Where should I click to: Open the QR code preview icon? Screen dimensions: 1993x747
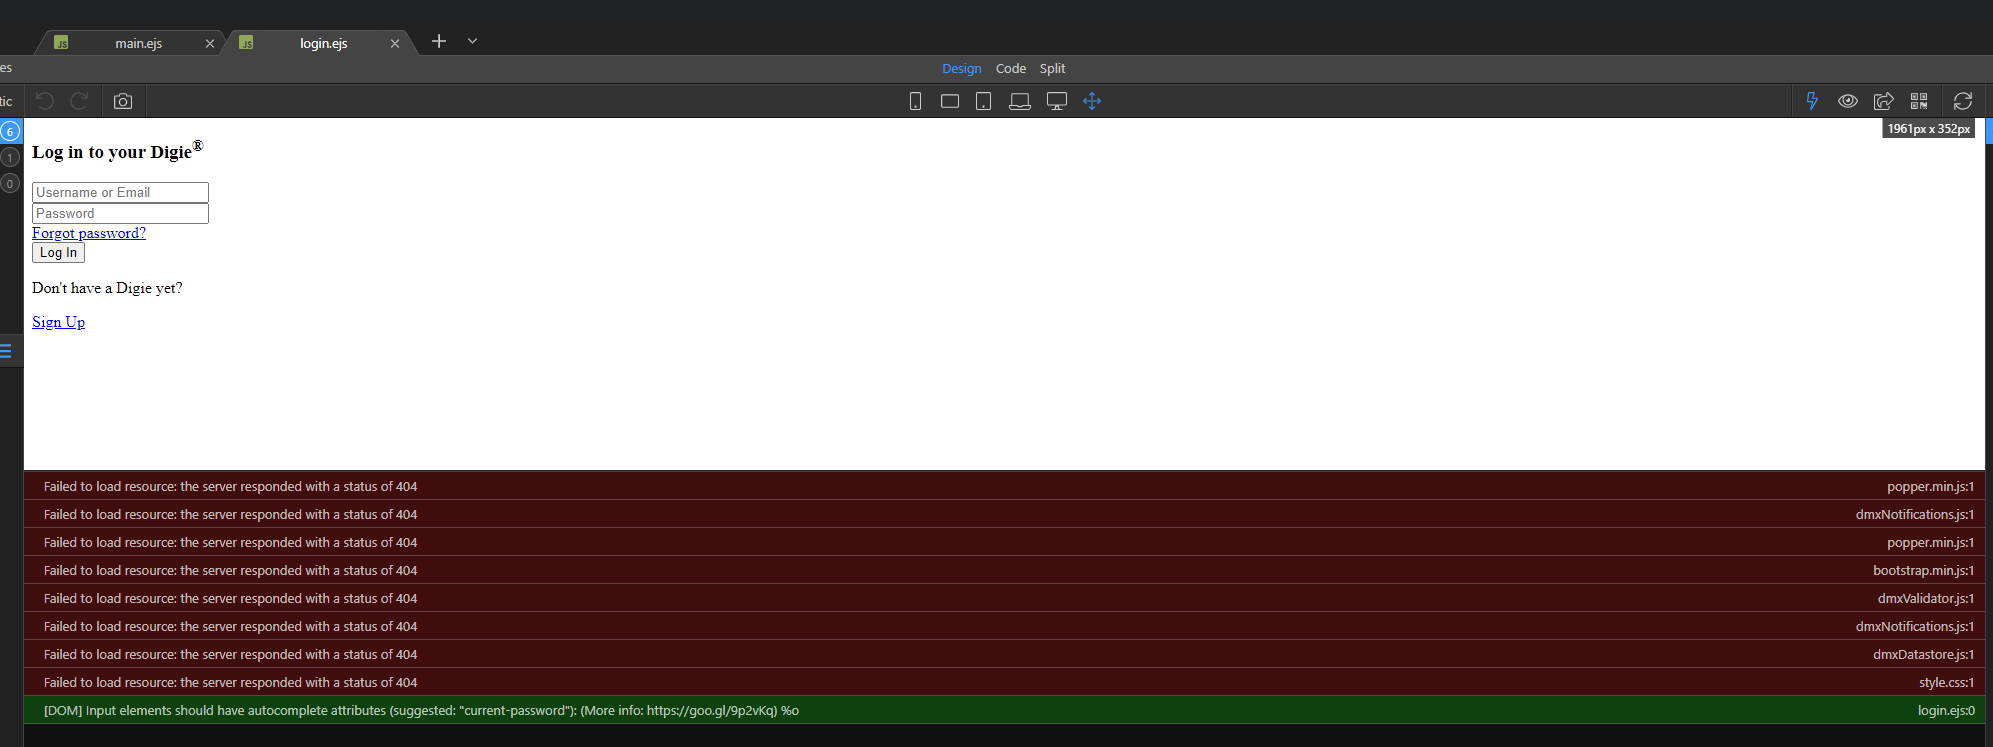[x=1919, y=101]
